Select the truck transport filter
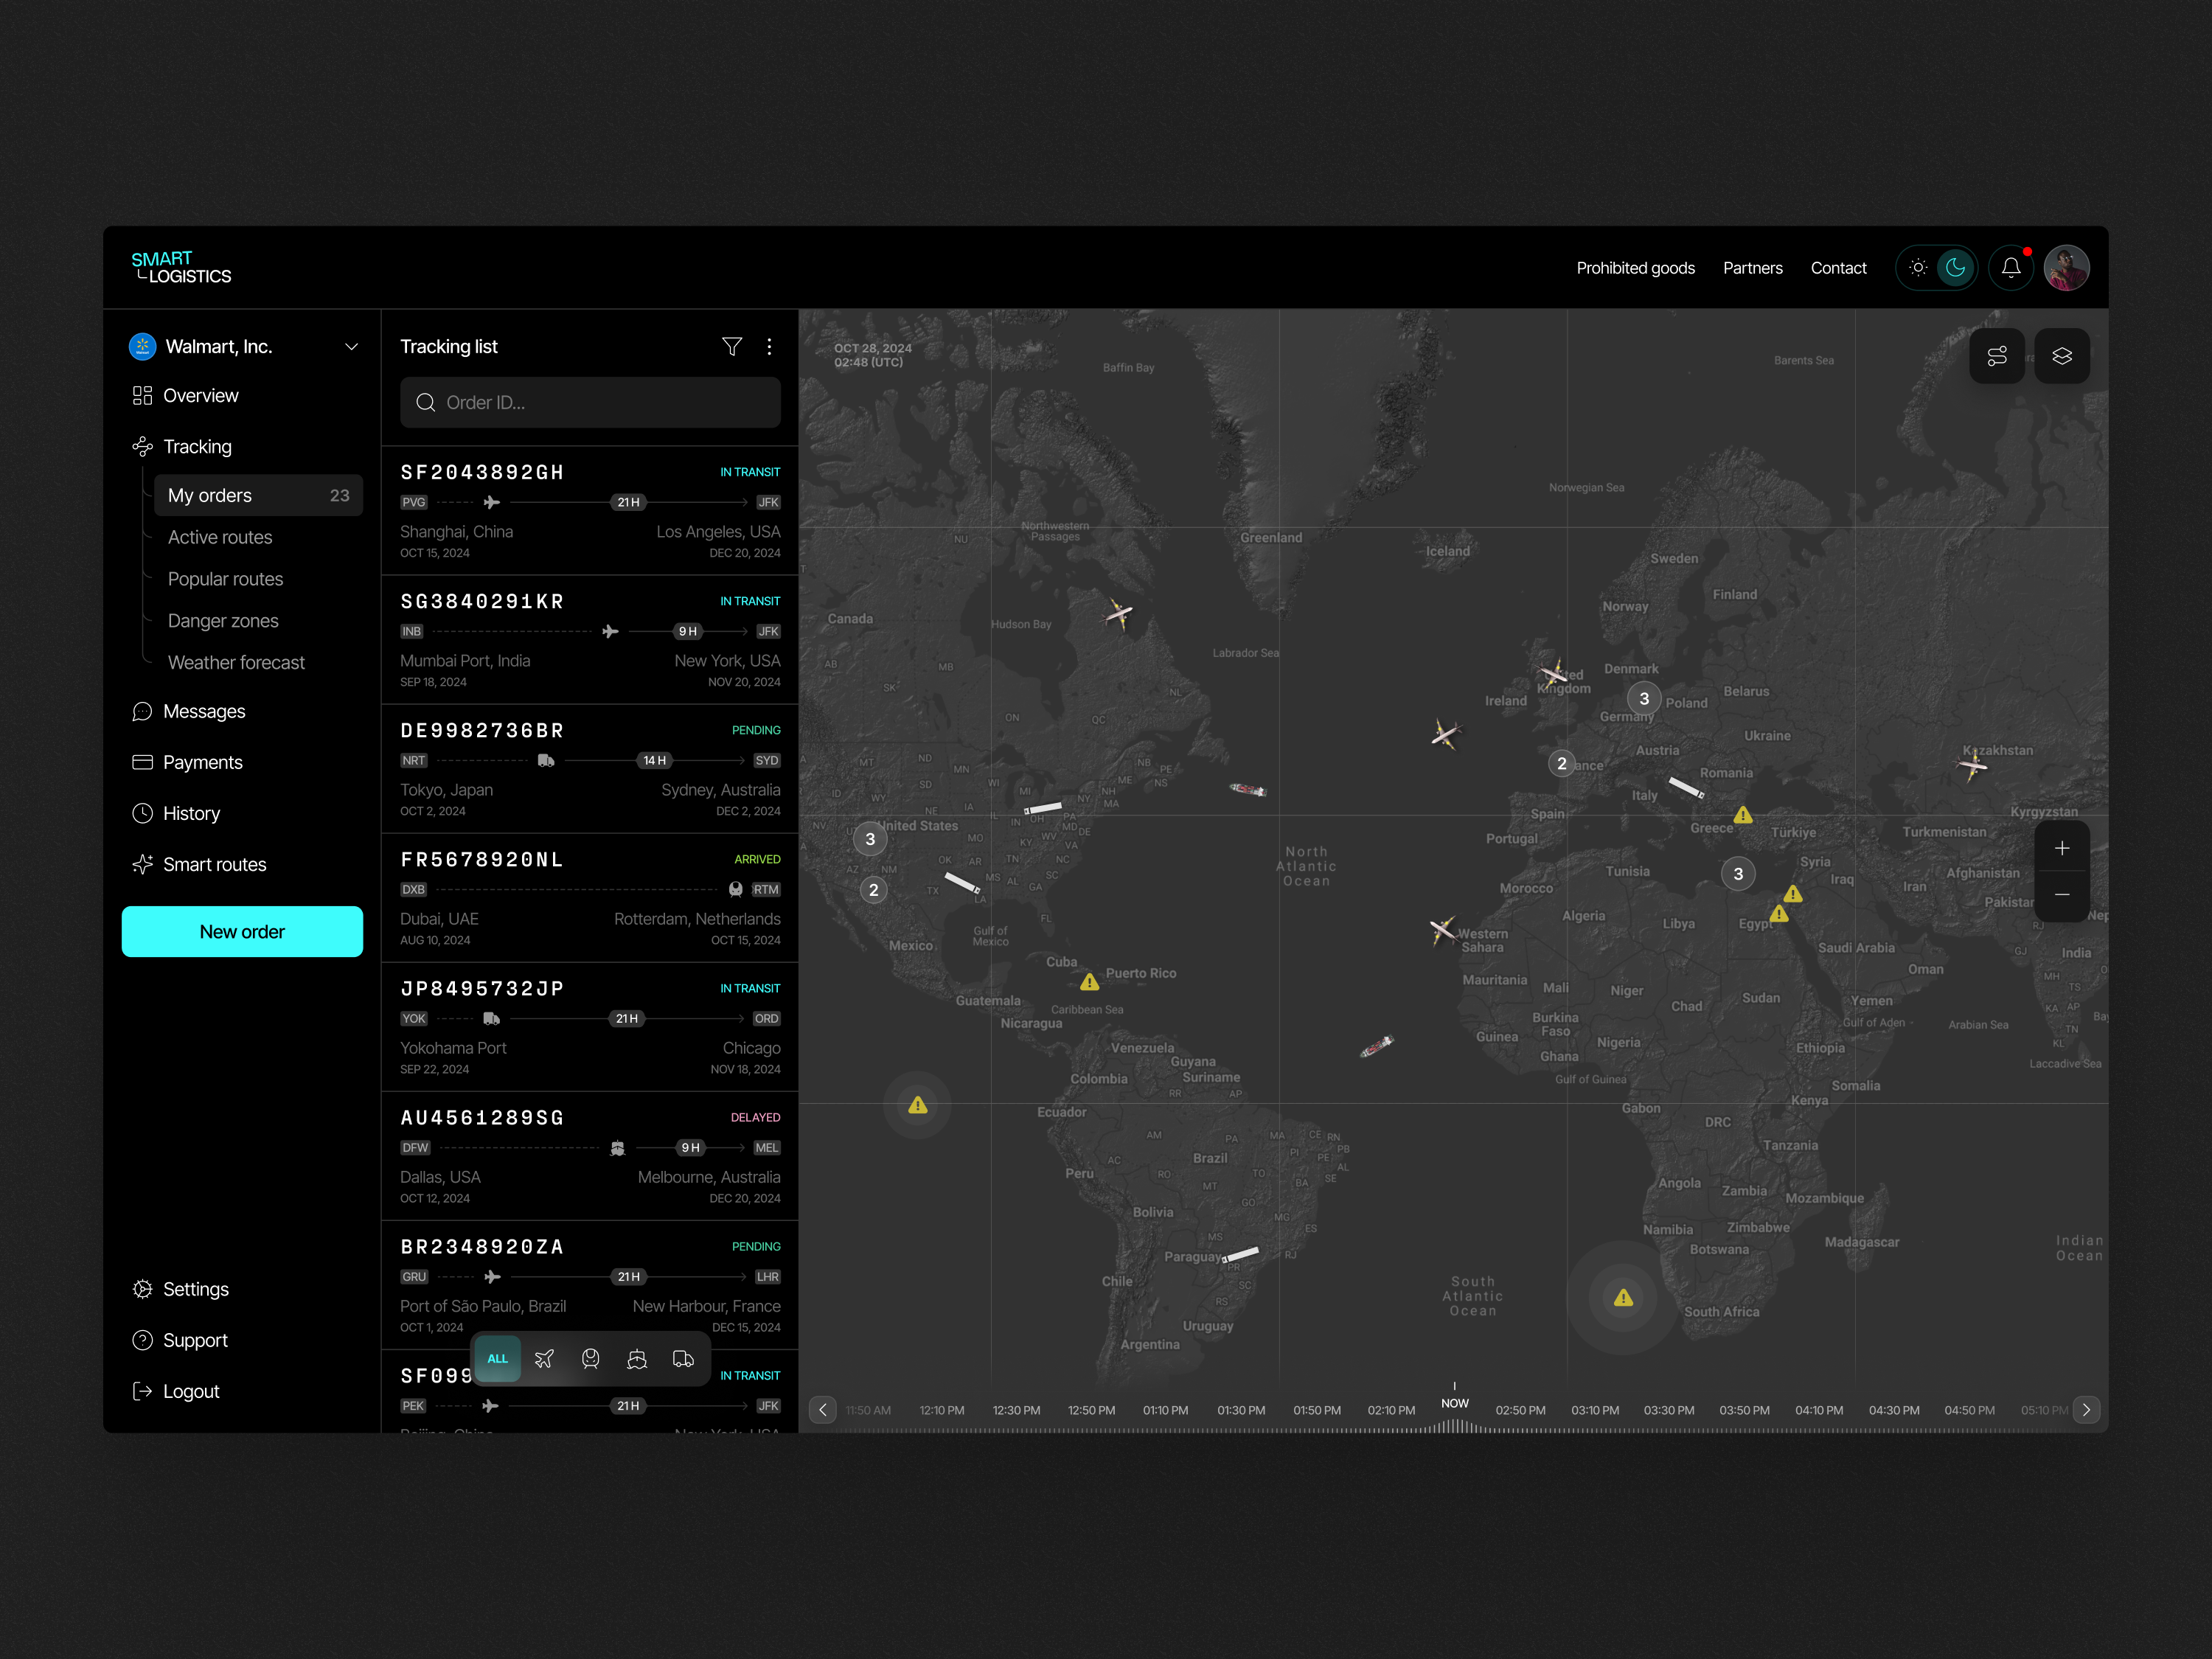2212x1659 pixels. 684,1359
